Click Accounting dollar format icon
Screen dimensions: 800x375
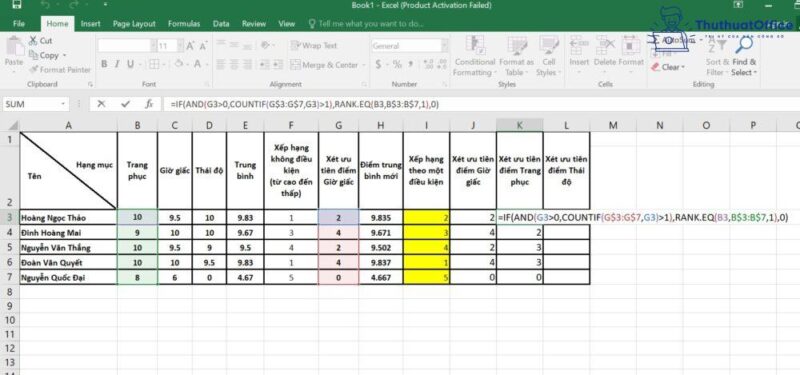(379, 65)
